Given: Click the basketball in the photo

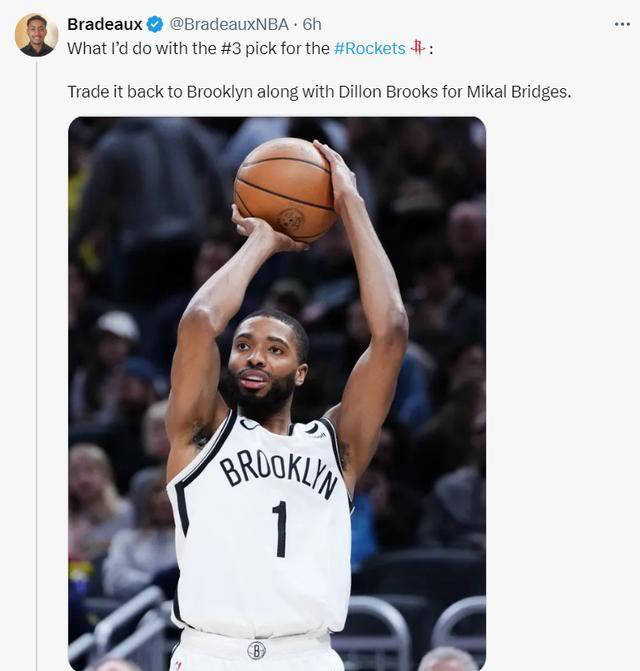Looking at the screenshot, I should tap(284, 190).
